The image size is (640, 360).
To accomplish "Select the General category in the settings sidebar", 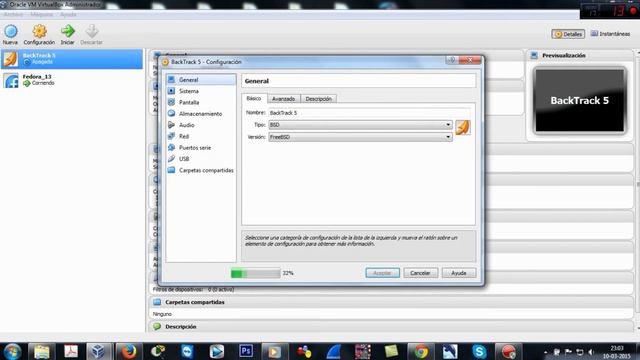I will (x=201, y=80).
